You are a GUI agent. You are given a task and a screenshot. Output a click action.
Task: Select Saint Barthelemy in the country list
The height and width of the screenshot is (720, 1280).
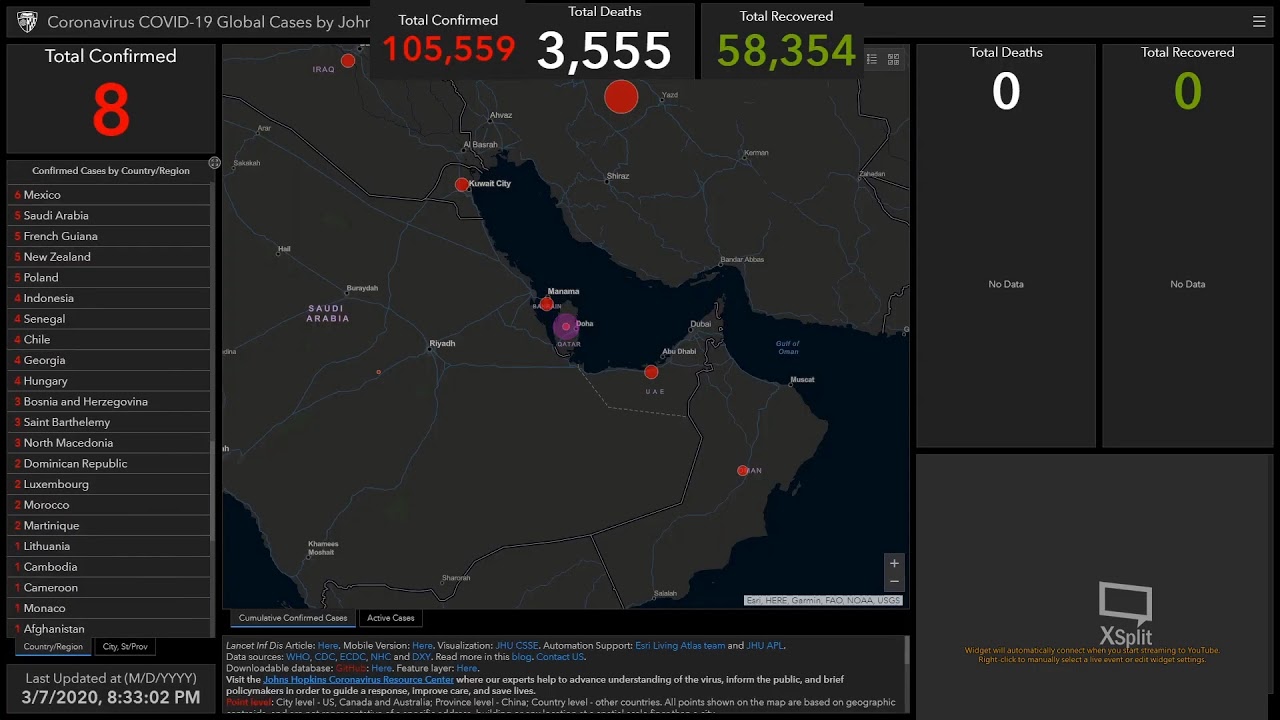pyautogui.click(x=110, y=422)
